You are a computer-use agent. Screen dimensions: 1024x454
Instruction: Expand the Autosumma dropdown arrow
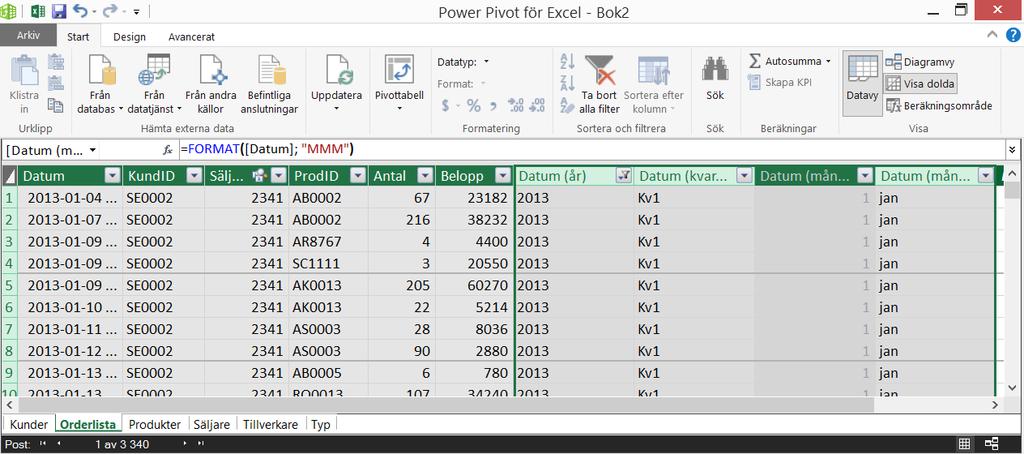click(x=828, y=61)
